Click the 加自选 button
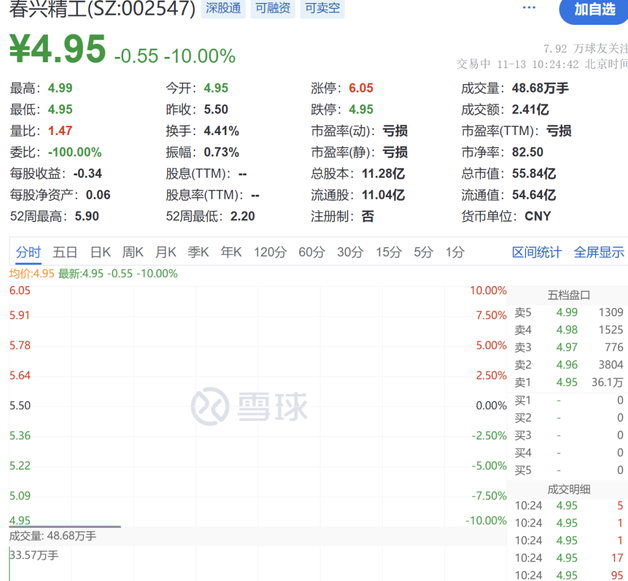The height and width of the screenshot is (581, 628). click(x=594, y=10)
